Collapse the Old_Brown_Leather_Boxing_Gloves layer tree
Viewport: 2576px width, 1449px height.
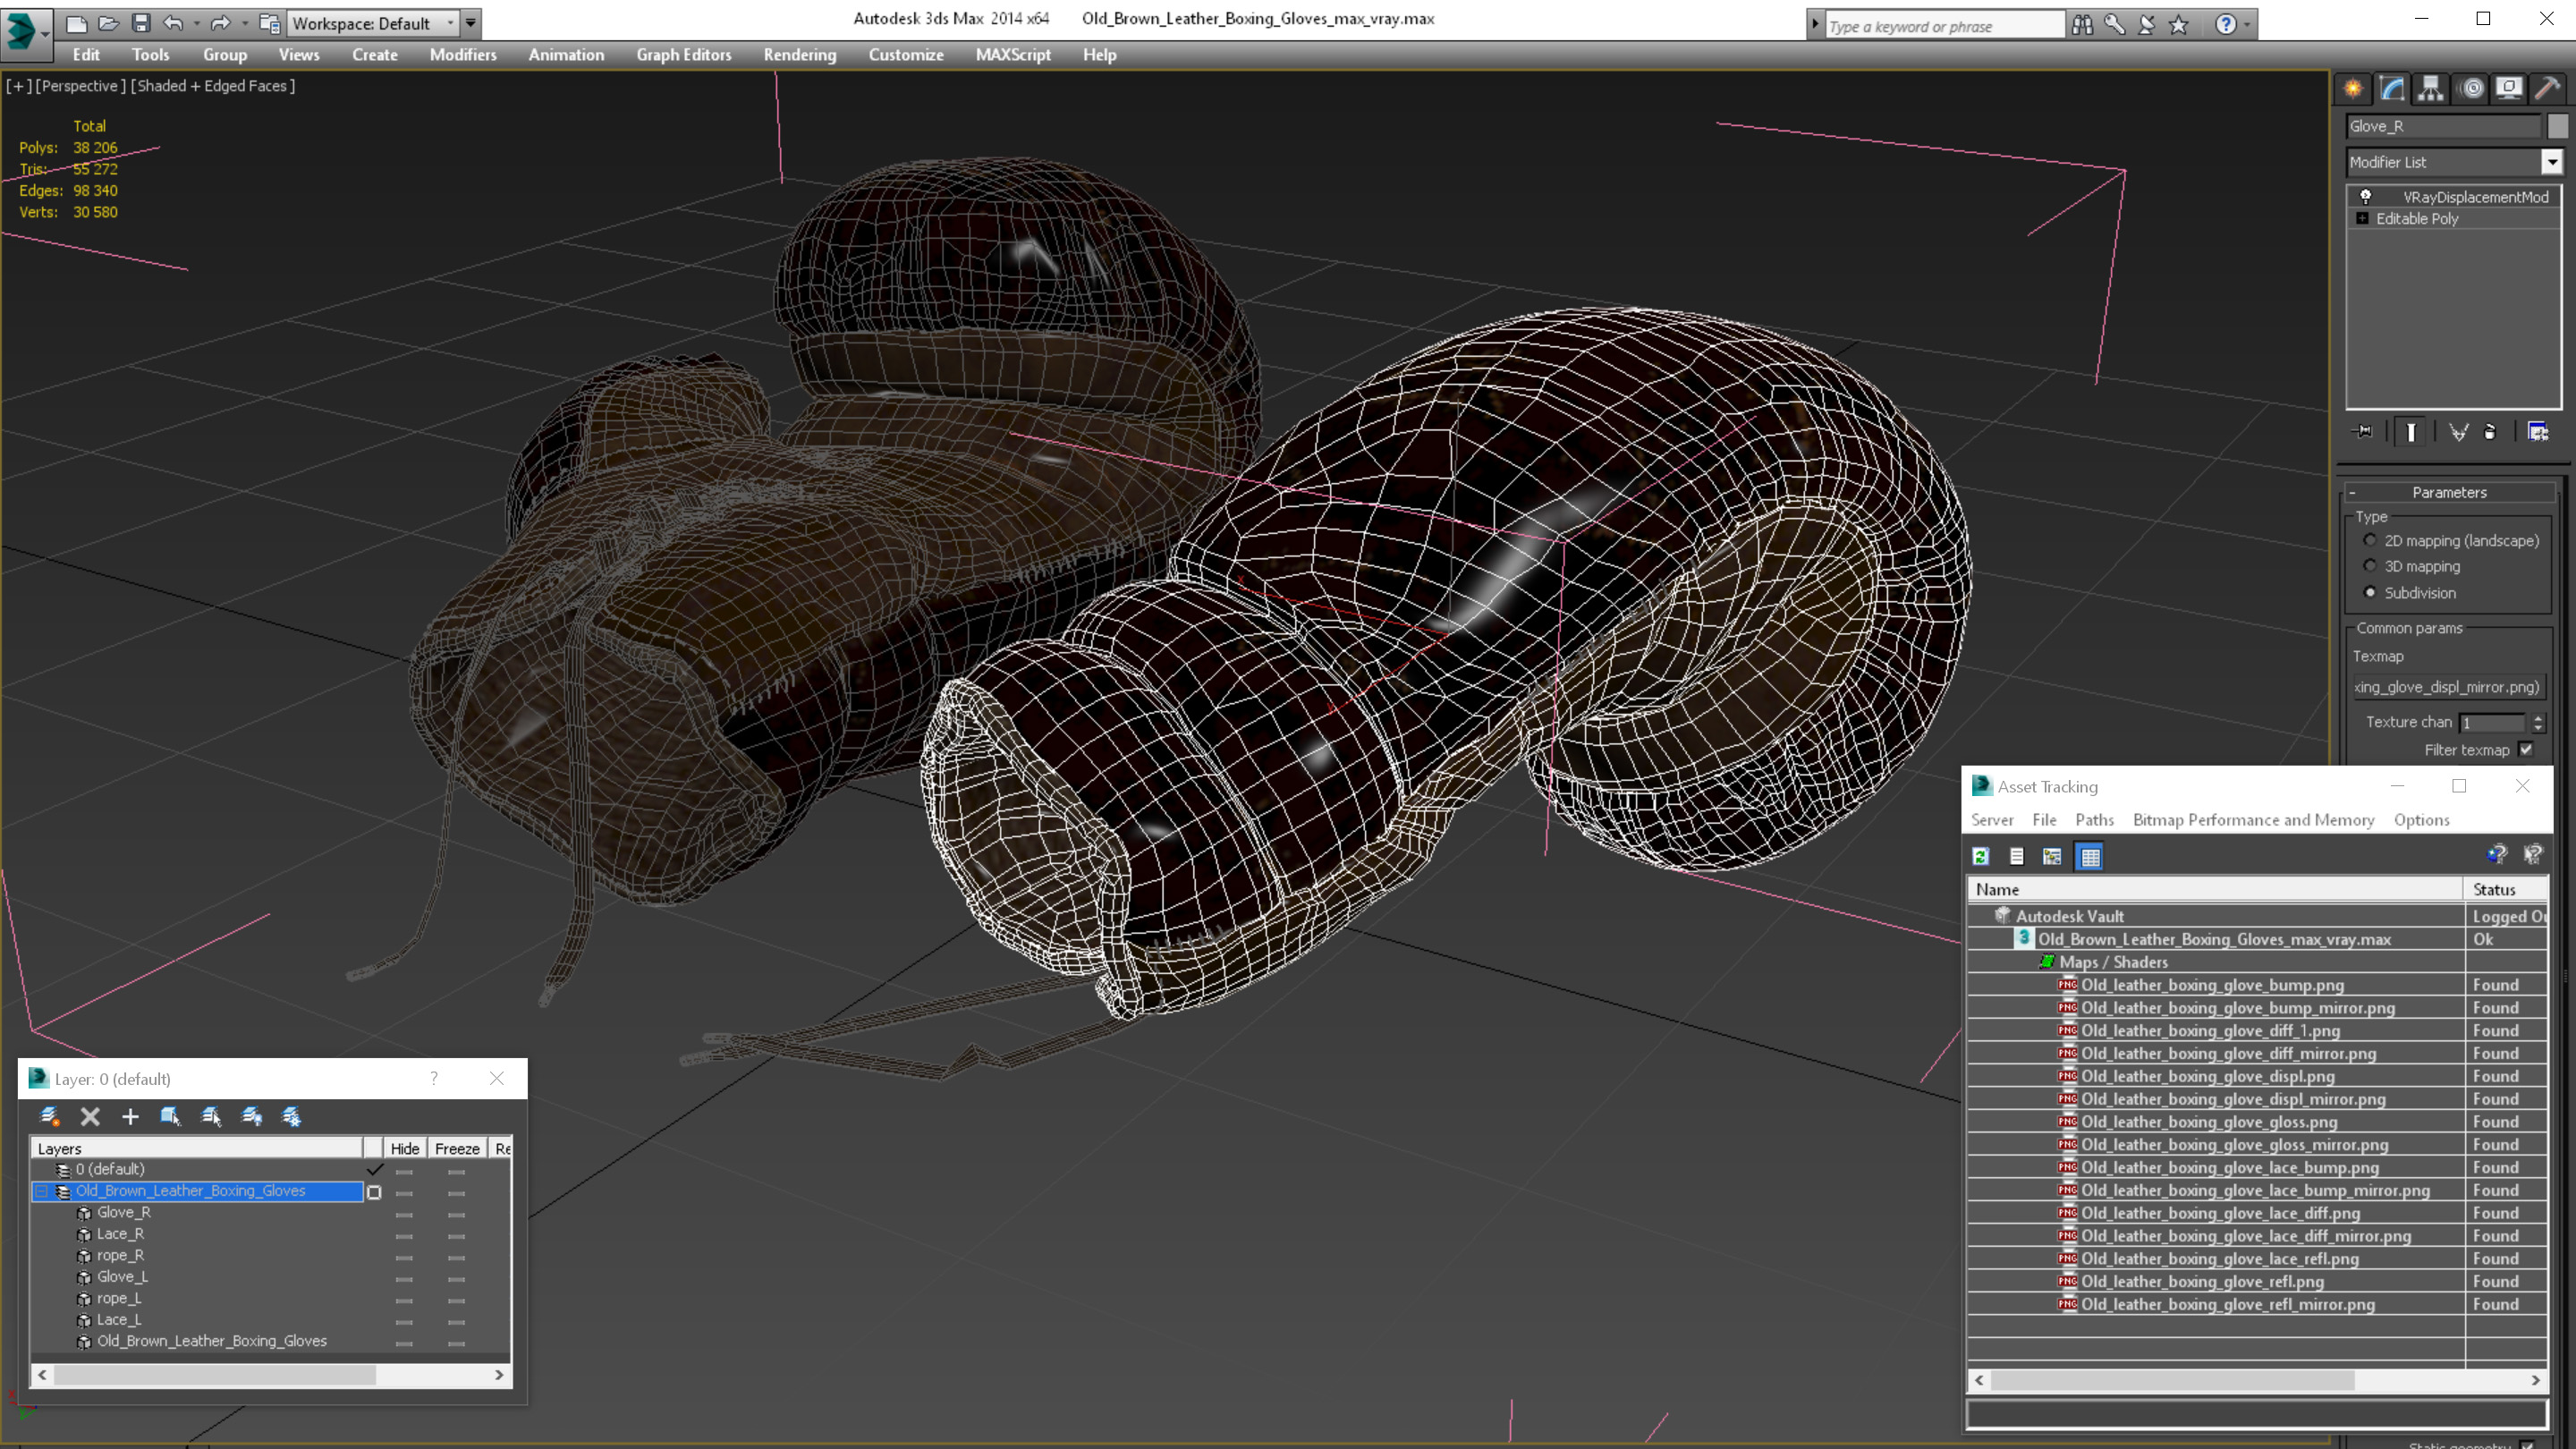pyautogui.click(x=42, y=1191)
